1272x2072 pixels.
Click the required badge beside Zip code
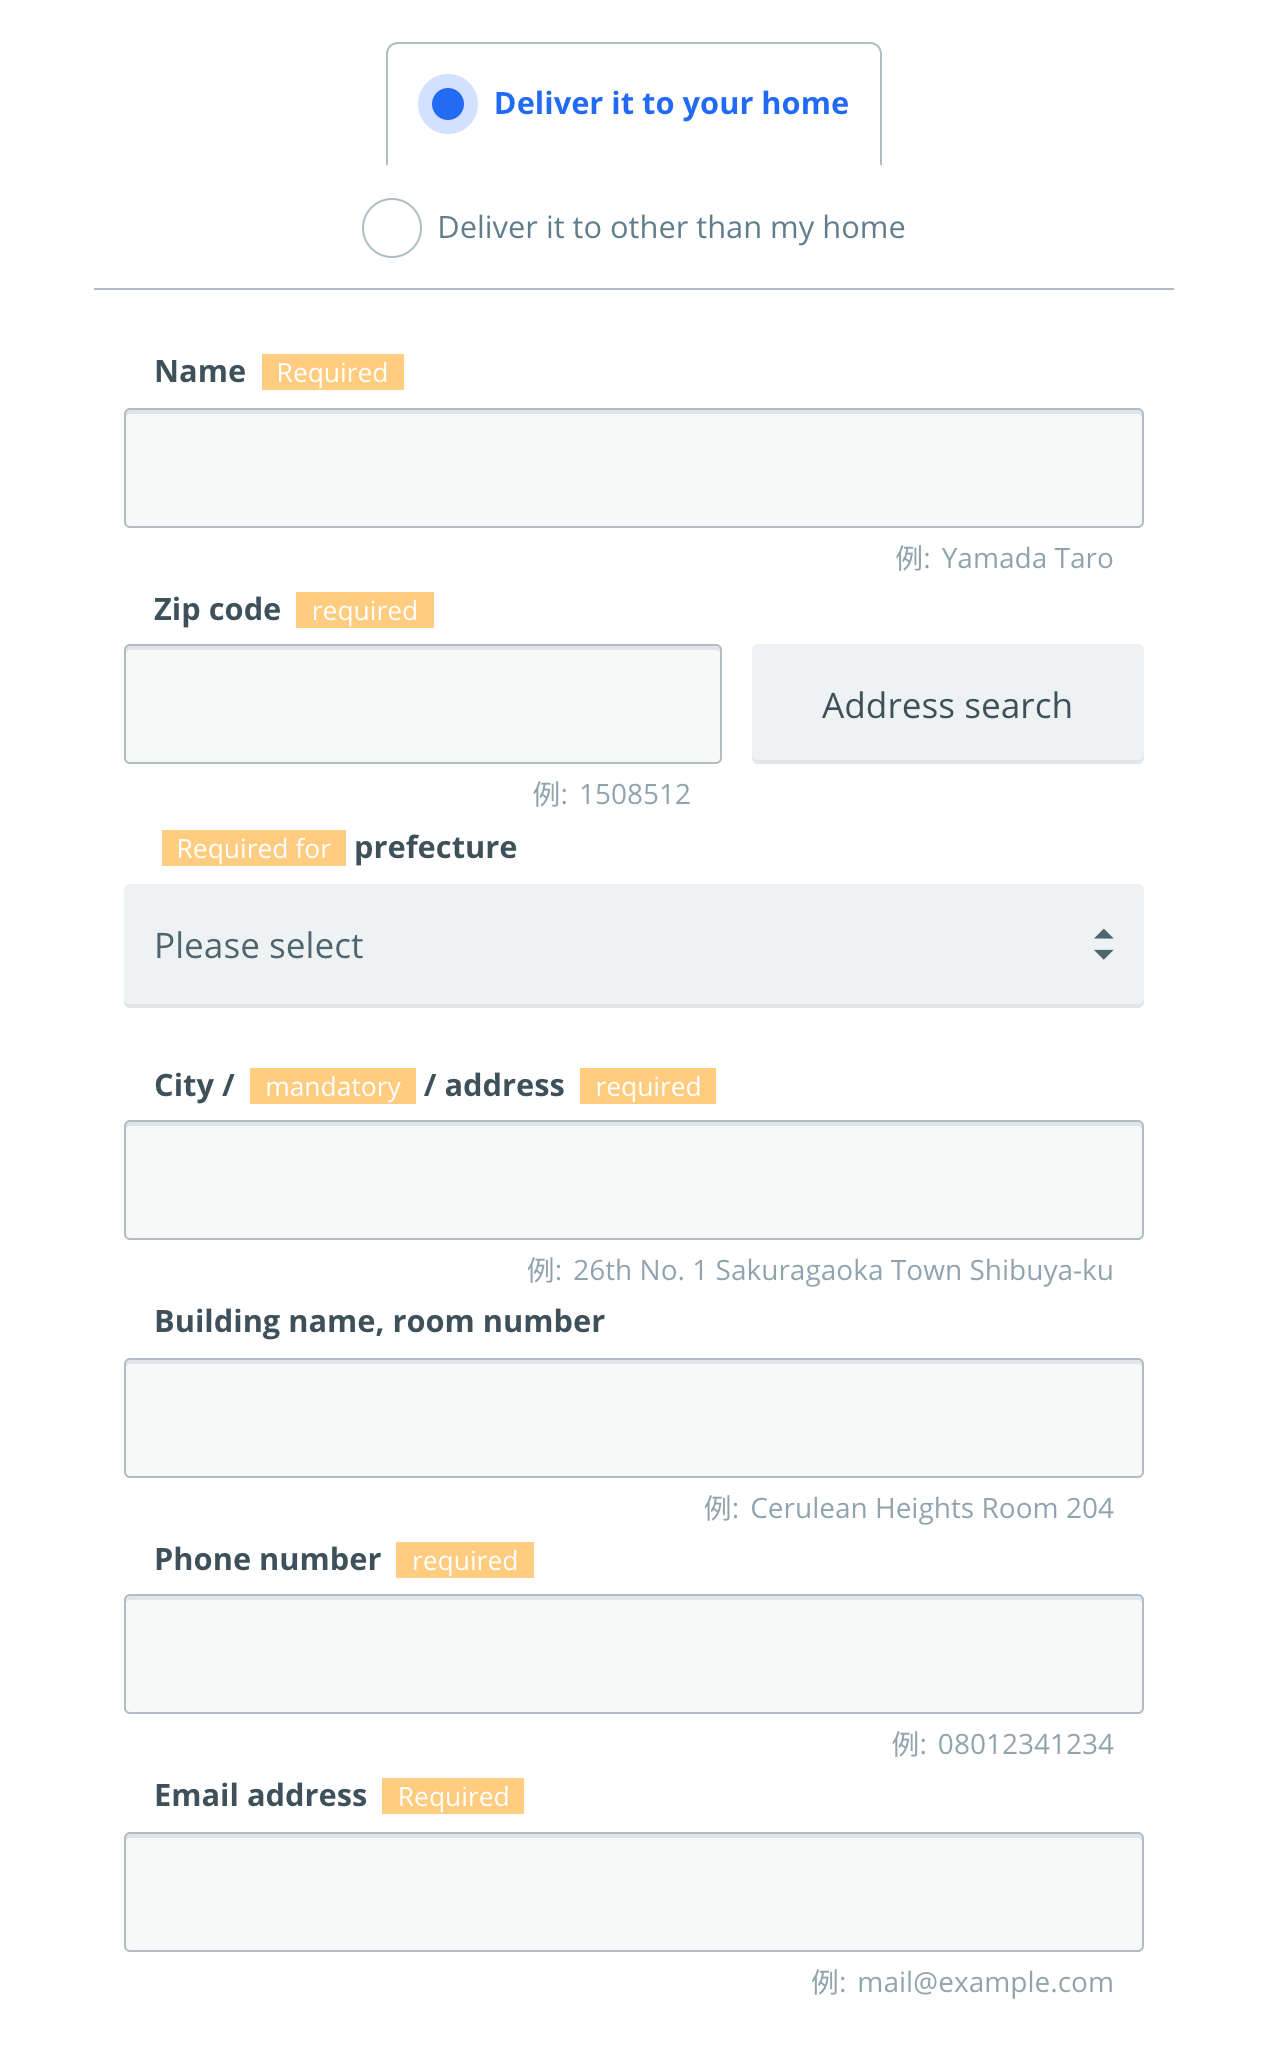click(365, 610)
